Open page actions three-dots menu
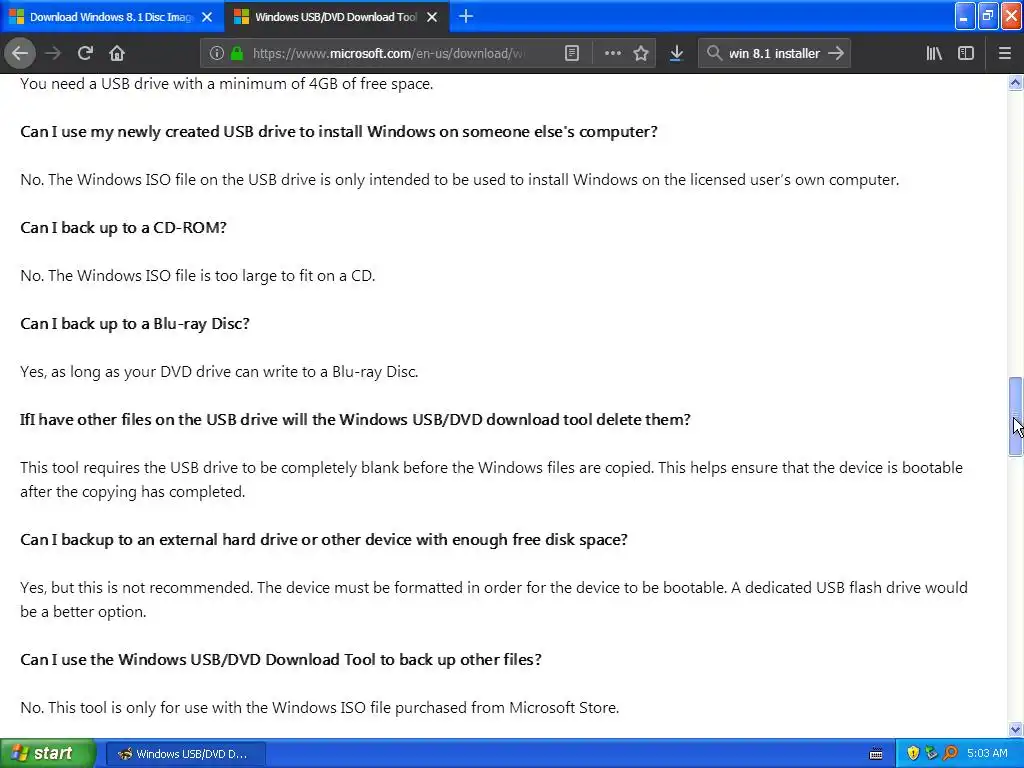The width and height of the screenshot is (1024, 768). pos(613,53)
